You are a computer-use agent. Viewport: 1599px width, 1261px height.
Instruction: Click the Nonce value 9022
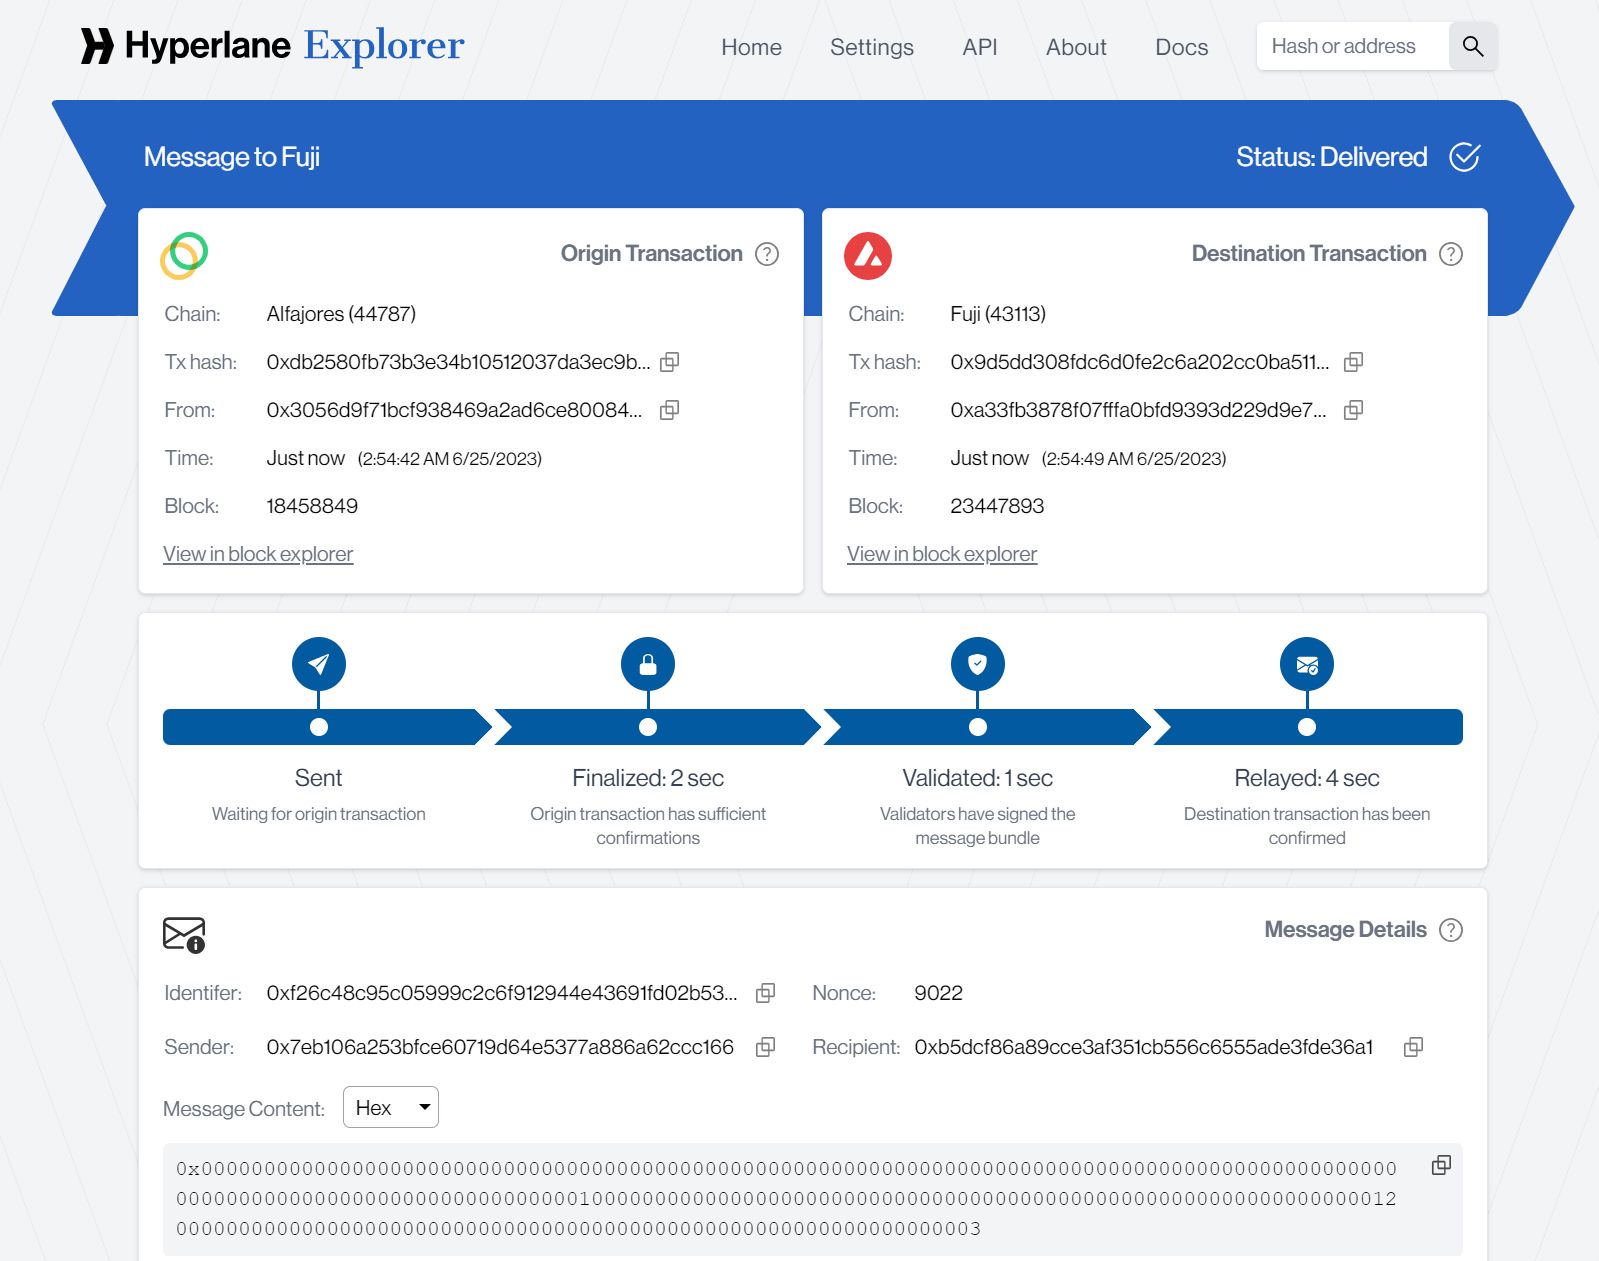[938, 993]
